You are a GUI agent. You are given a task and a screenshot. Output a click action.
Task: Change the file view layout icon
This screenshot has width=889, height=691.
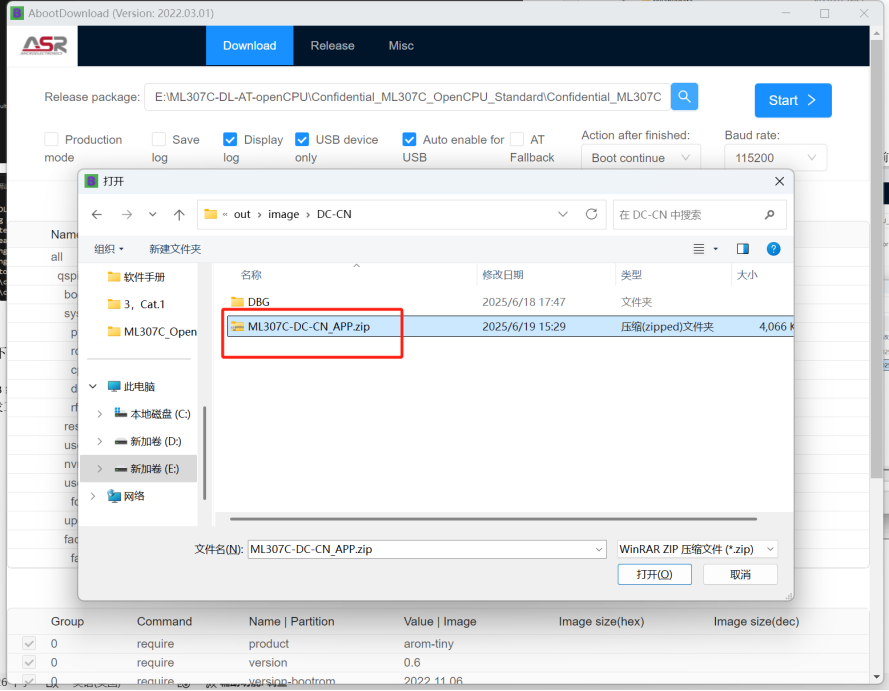699,249
